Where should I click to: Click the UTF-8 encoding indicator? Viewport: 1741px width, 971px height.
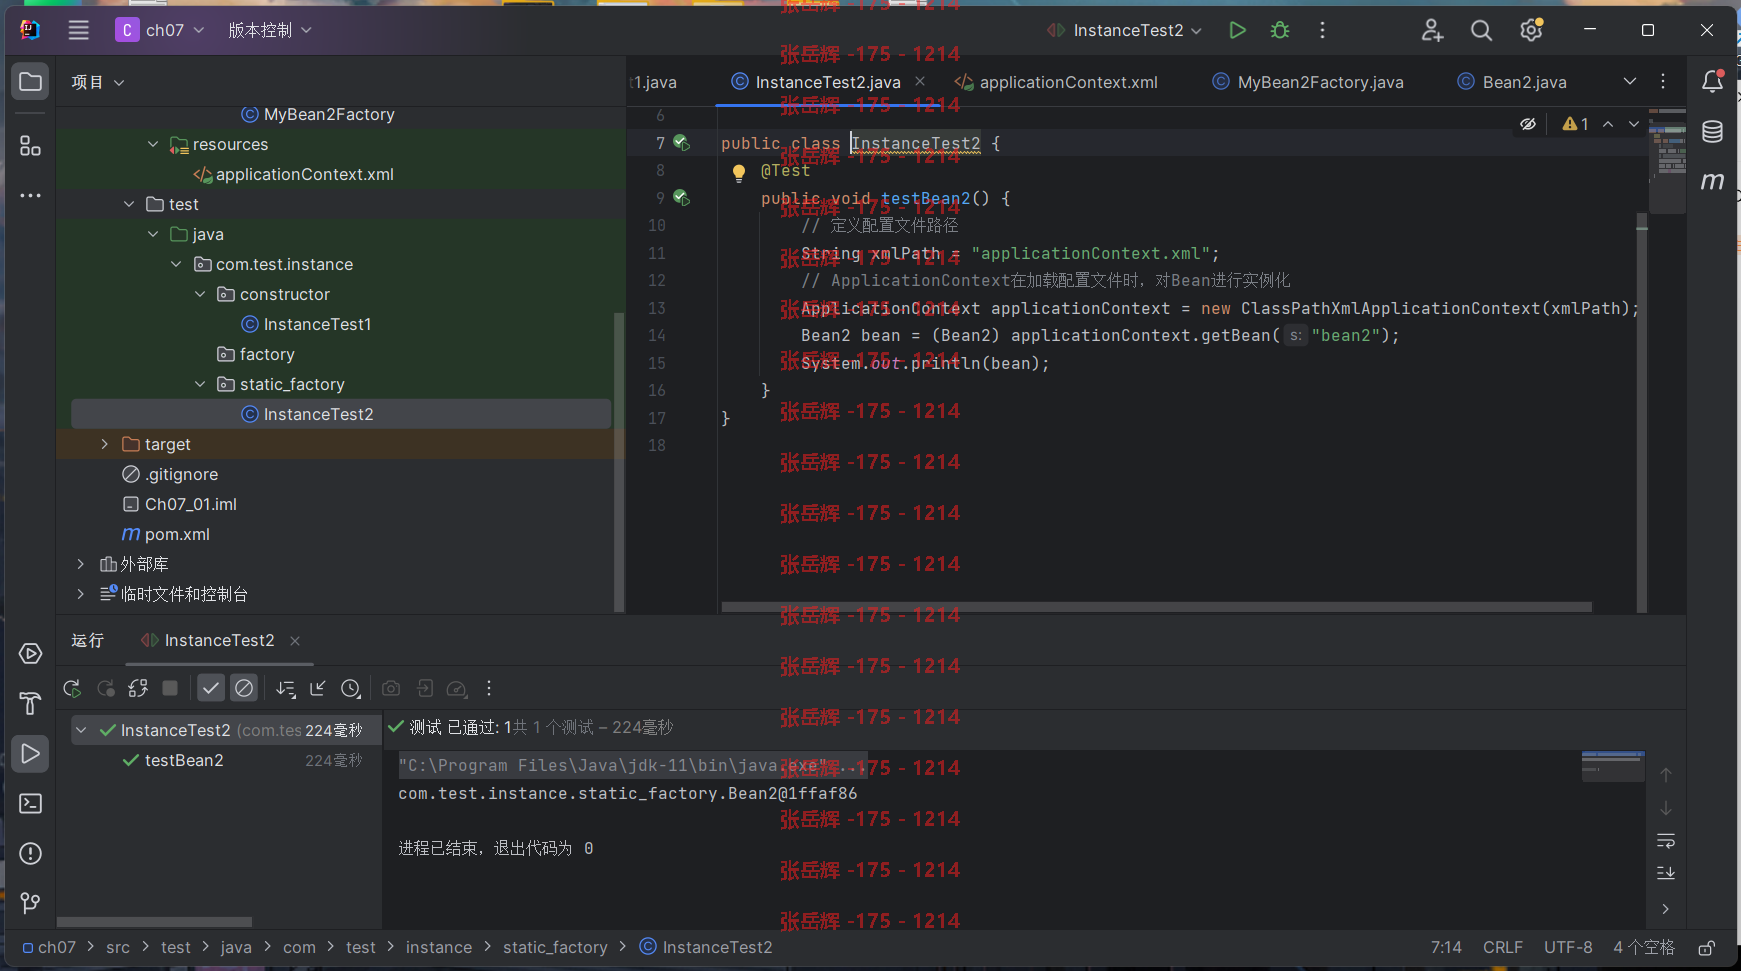pyautogui.click(x=1568, y=947)
